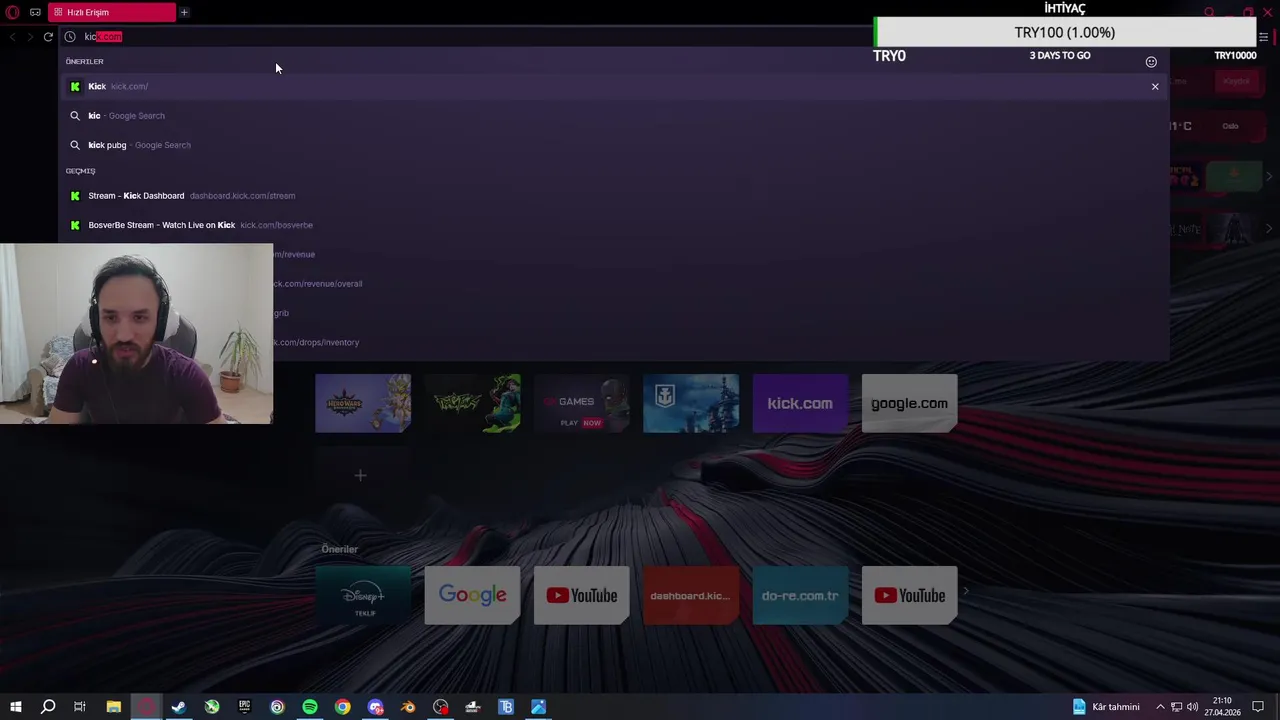
Task: Open the do-re.com.tr suggestion tile
Action: coord(800,595)
